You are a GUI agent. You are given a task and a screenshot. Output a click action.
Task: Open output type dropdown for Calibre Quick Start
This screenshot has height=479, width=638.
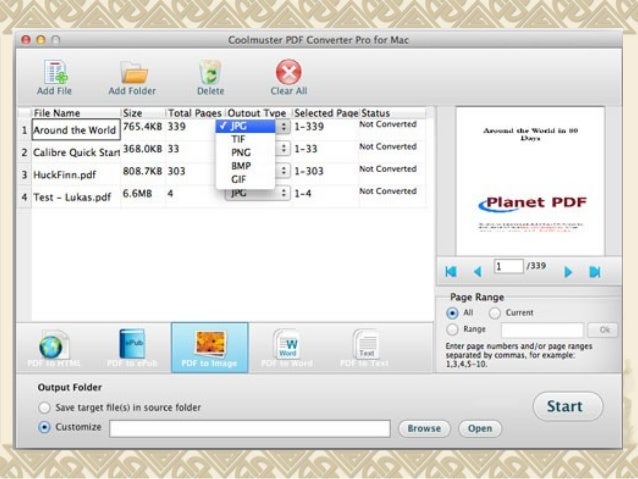(x=284, y=149)
